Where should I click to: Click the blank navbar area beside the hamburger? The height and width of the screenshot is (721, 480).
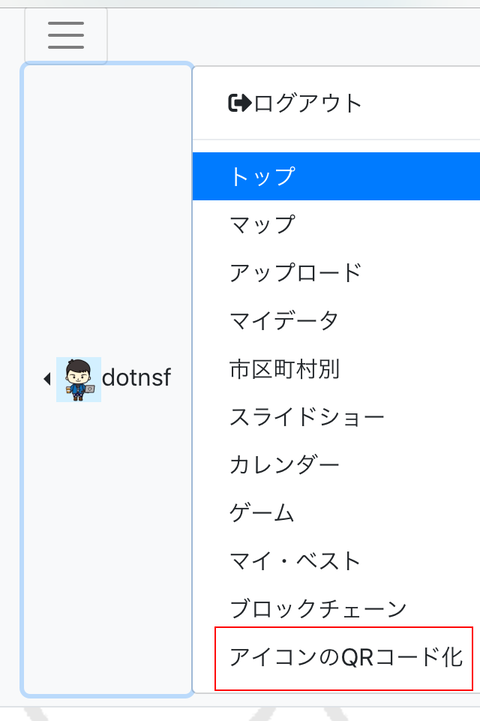294,35
